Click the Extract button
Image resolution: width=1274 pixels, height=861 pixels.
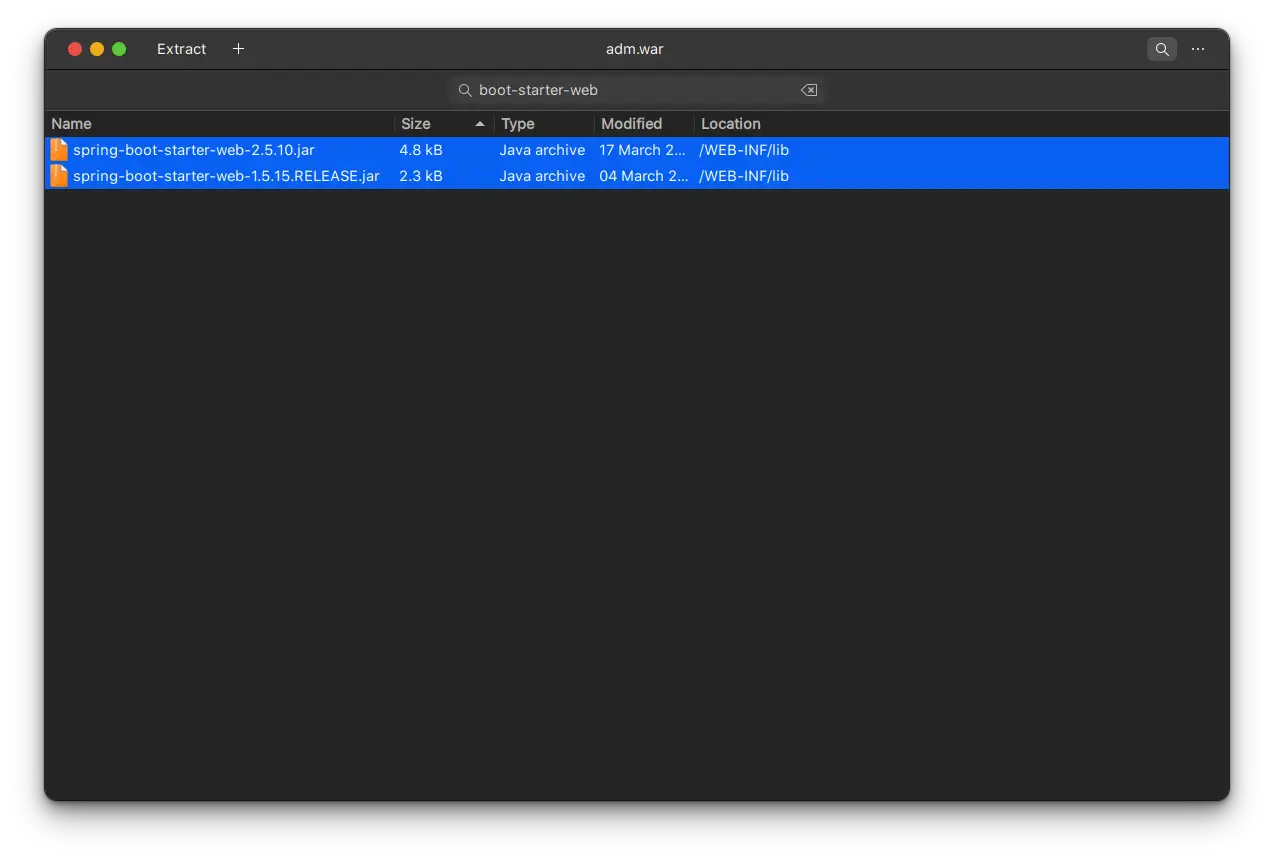[x=181, y=49]
